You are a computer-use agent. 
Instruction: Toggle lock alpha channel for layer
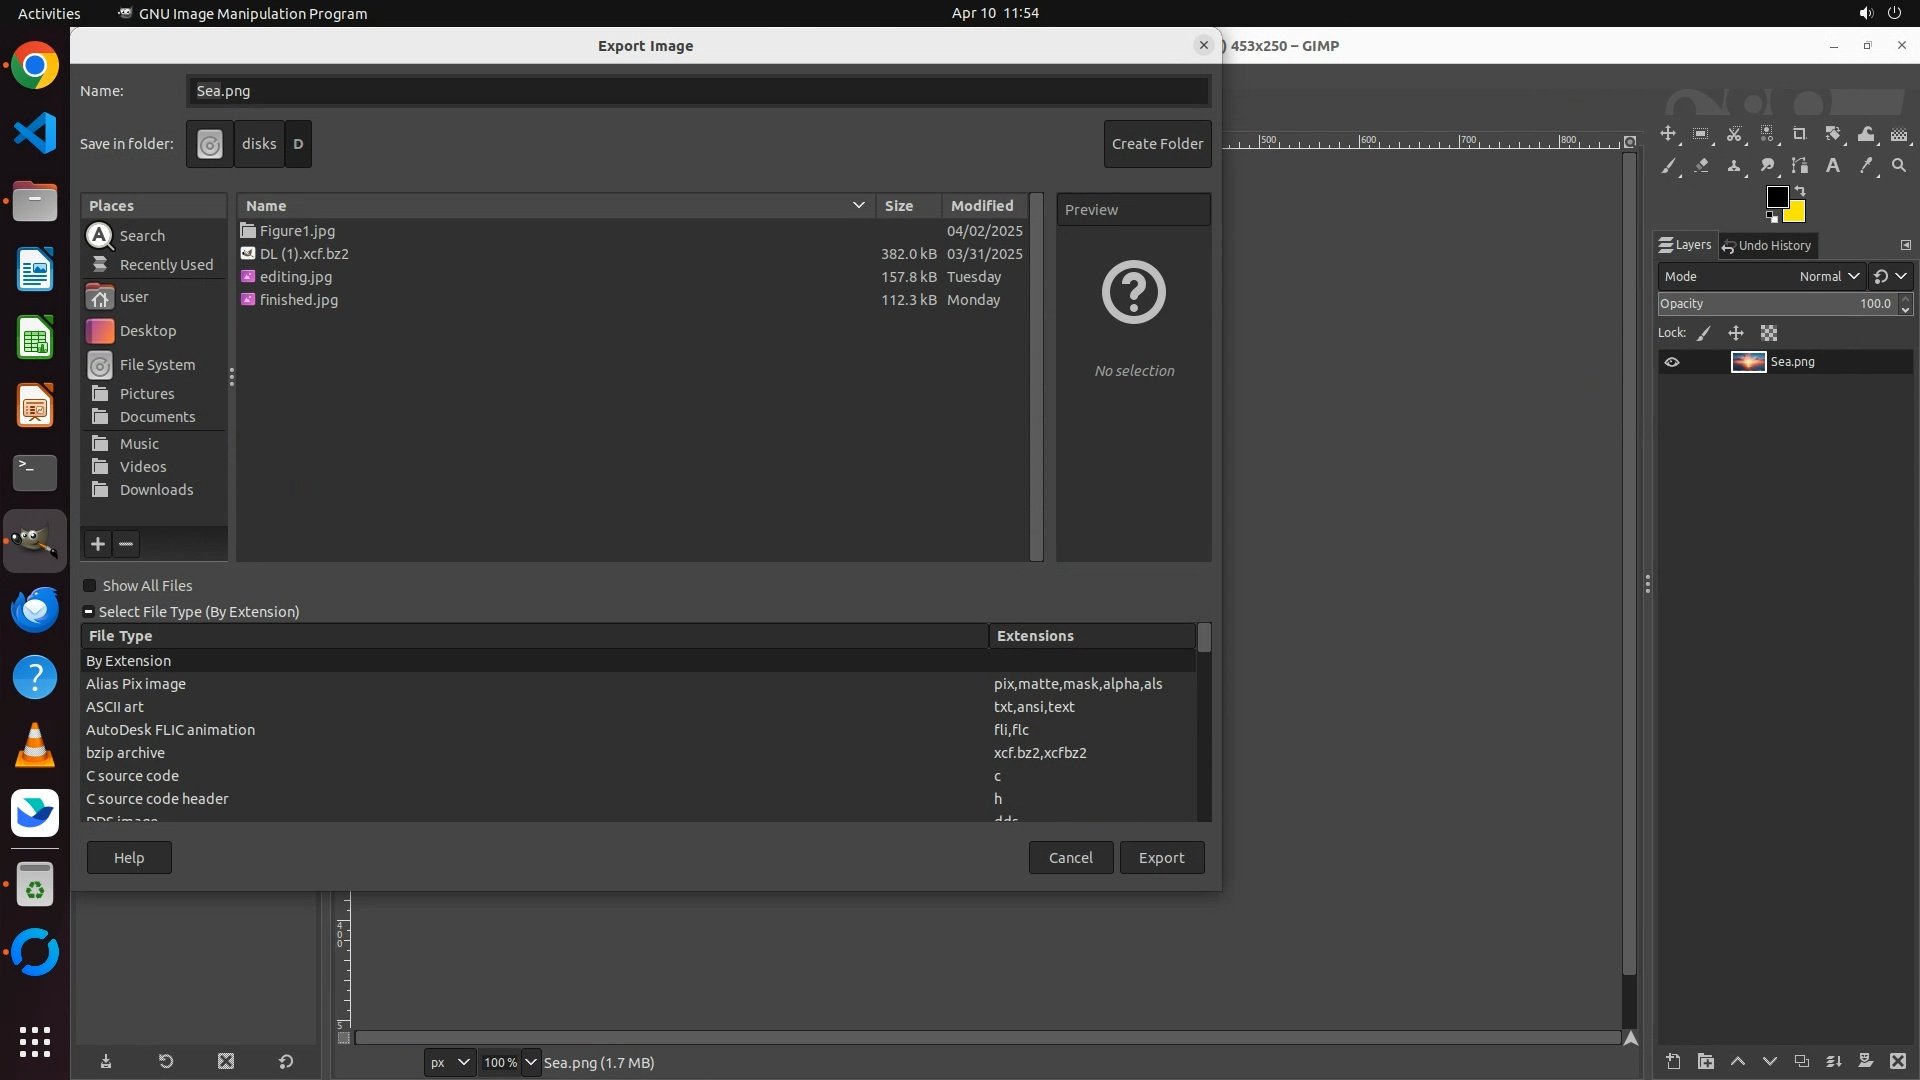[x=1769, y=333]
